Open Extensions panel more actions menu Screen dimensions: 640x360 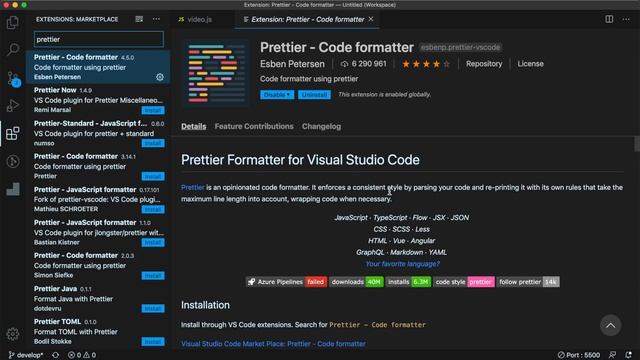coord(156,19)
